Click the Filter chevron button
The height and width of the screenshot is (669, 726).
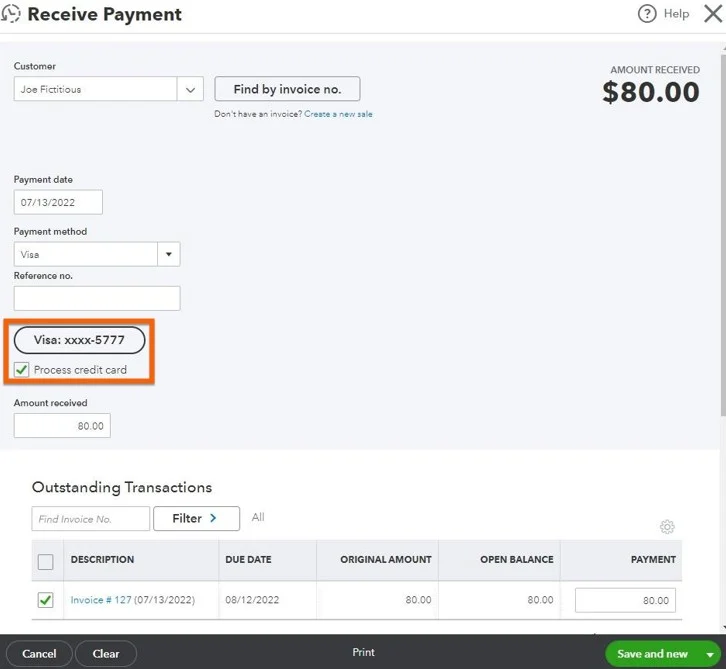tap(196, 519)
